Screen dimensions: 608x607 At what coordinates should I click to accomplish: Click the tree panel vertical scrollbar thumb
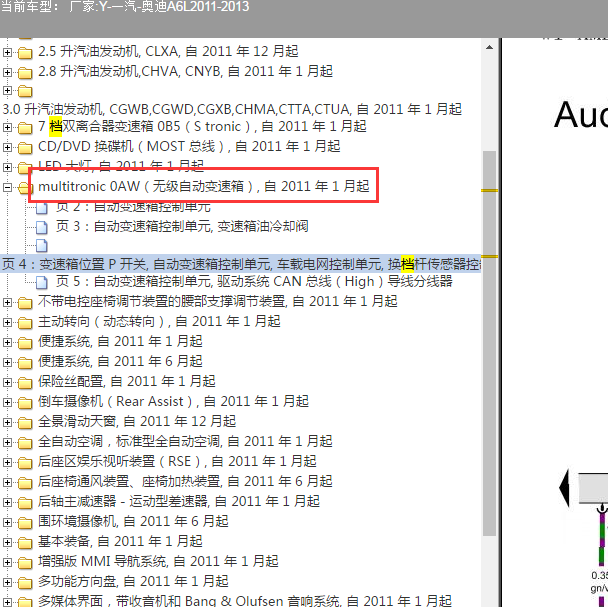pos(489,344)
